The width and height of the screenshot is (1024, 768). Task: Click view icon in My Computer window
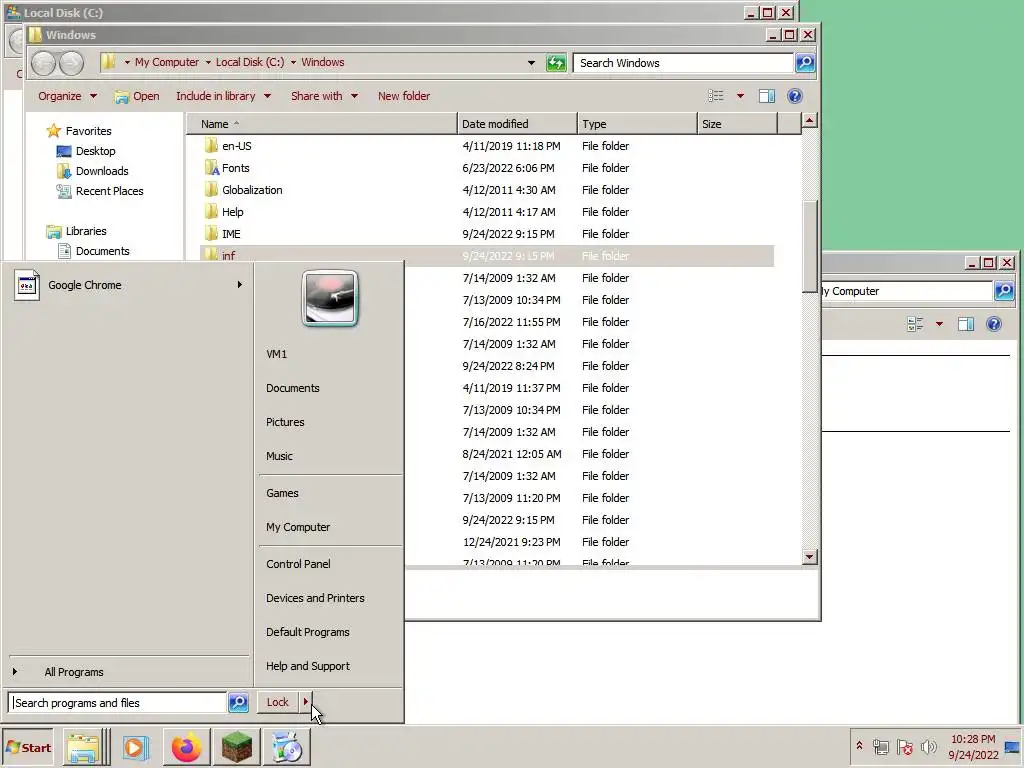[915, 324]
